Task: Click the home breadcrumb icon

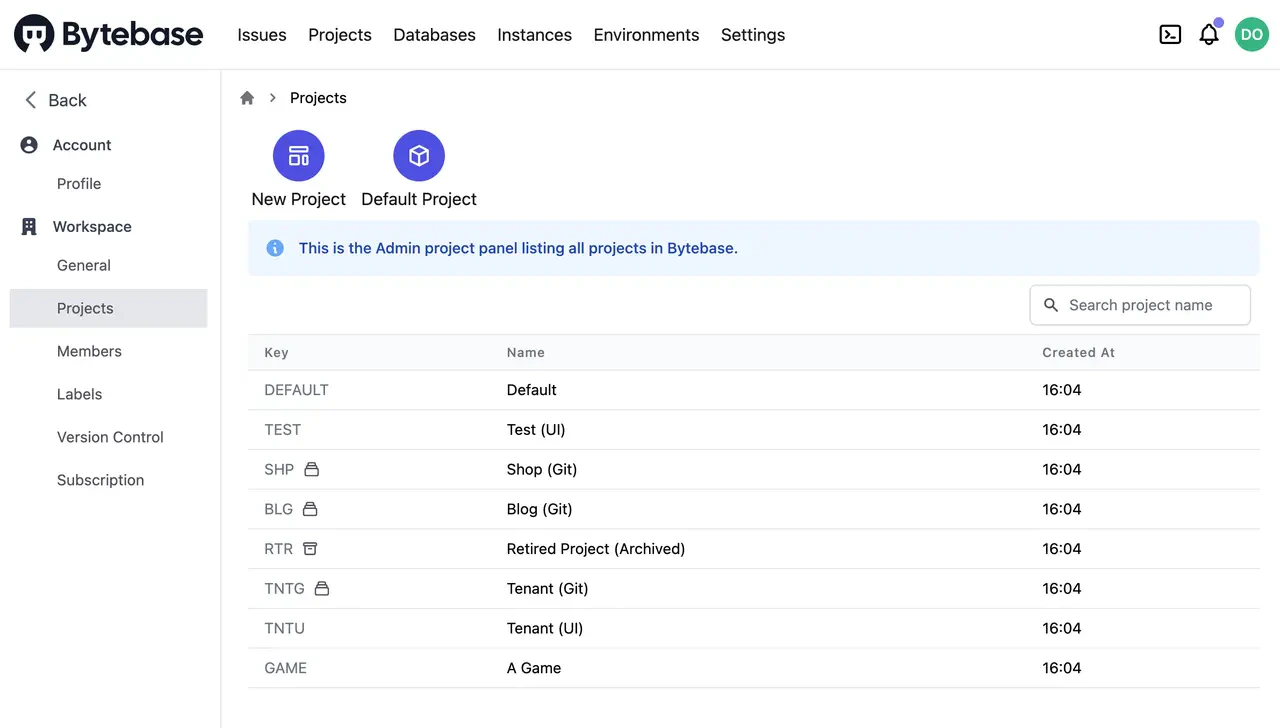Action: click(x=247, y=98)
